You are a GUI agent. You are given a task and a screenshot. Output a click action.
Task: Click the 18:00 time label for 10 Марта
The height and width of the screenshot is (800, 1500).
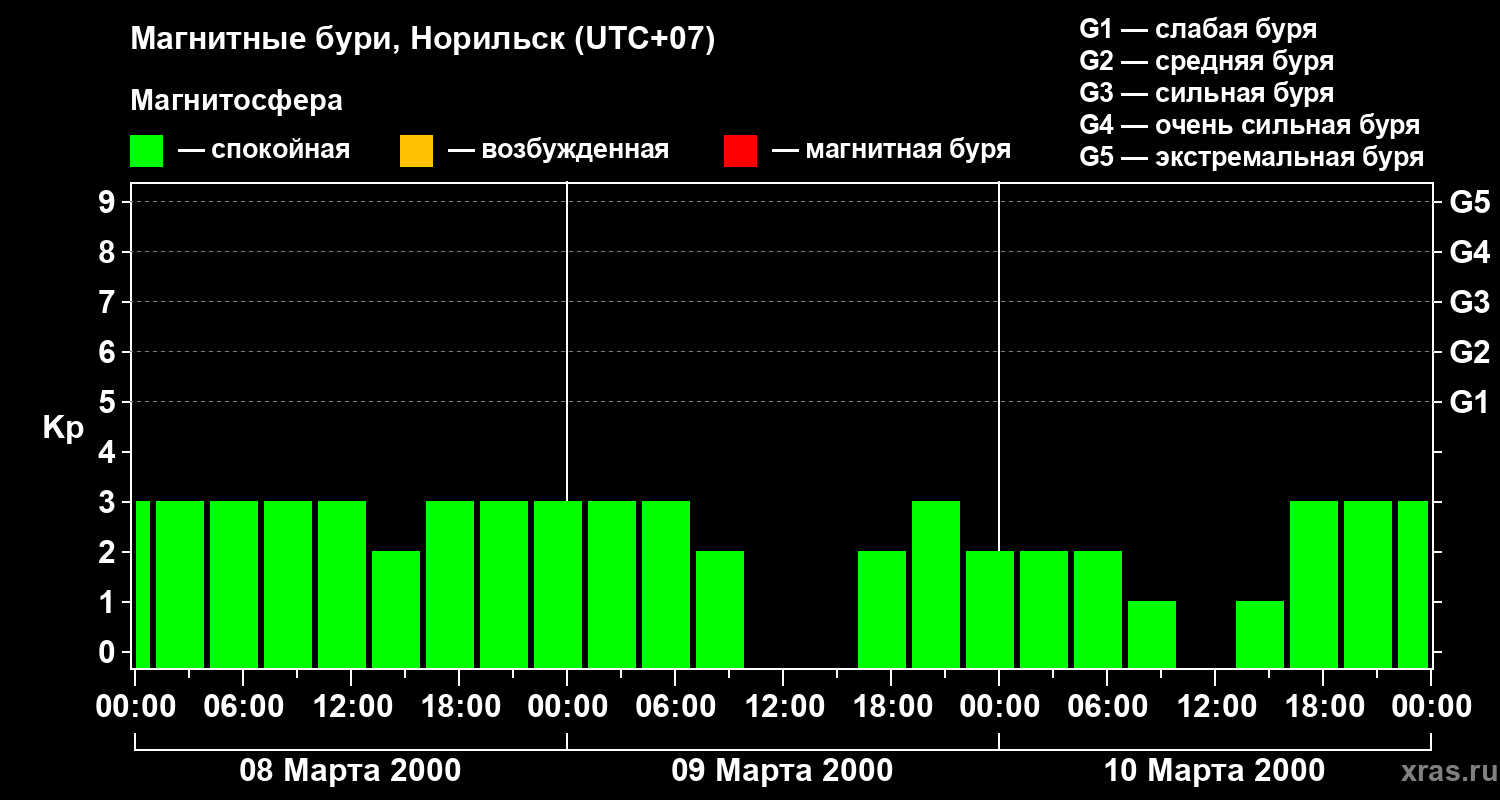1323,707
